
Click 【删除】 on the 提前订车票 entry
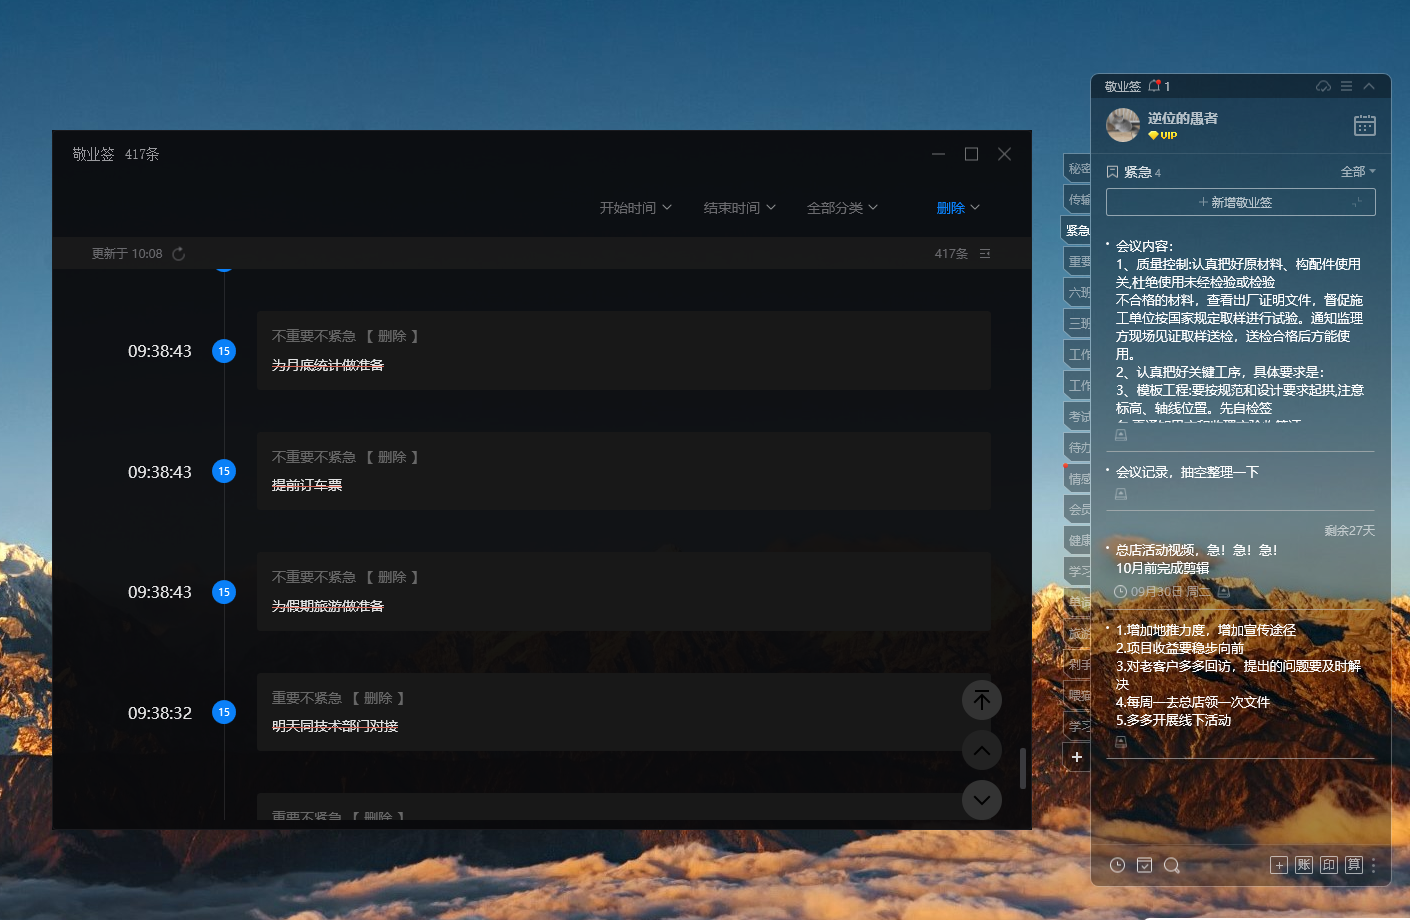(x=392, y=457)
